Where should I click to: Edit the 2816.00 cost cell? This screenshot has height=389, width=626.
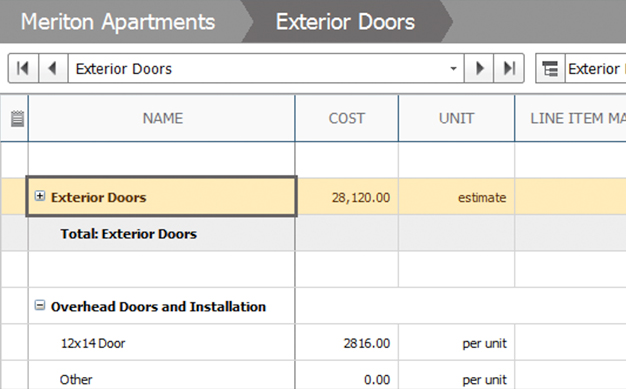347,343
